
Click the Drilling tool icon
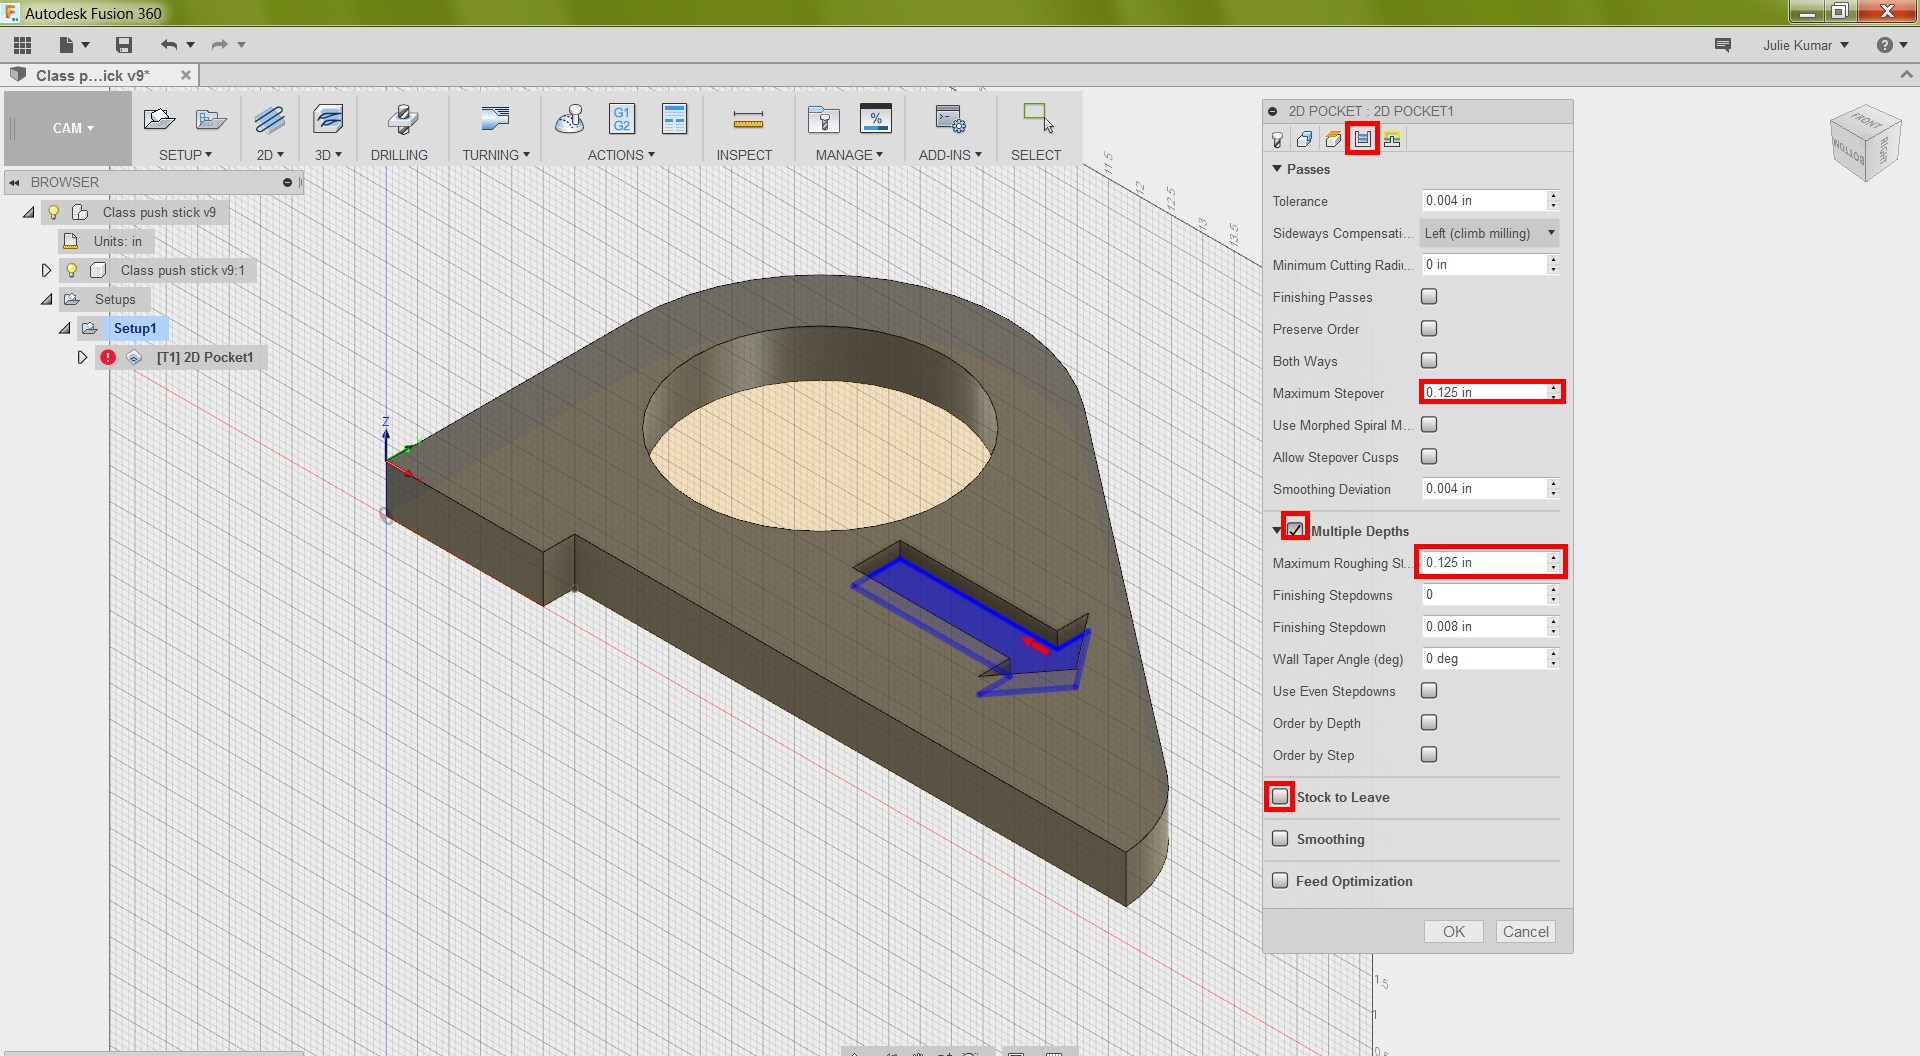[402, 120]
